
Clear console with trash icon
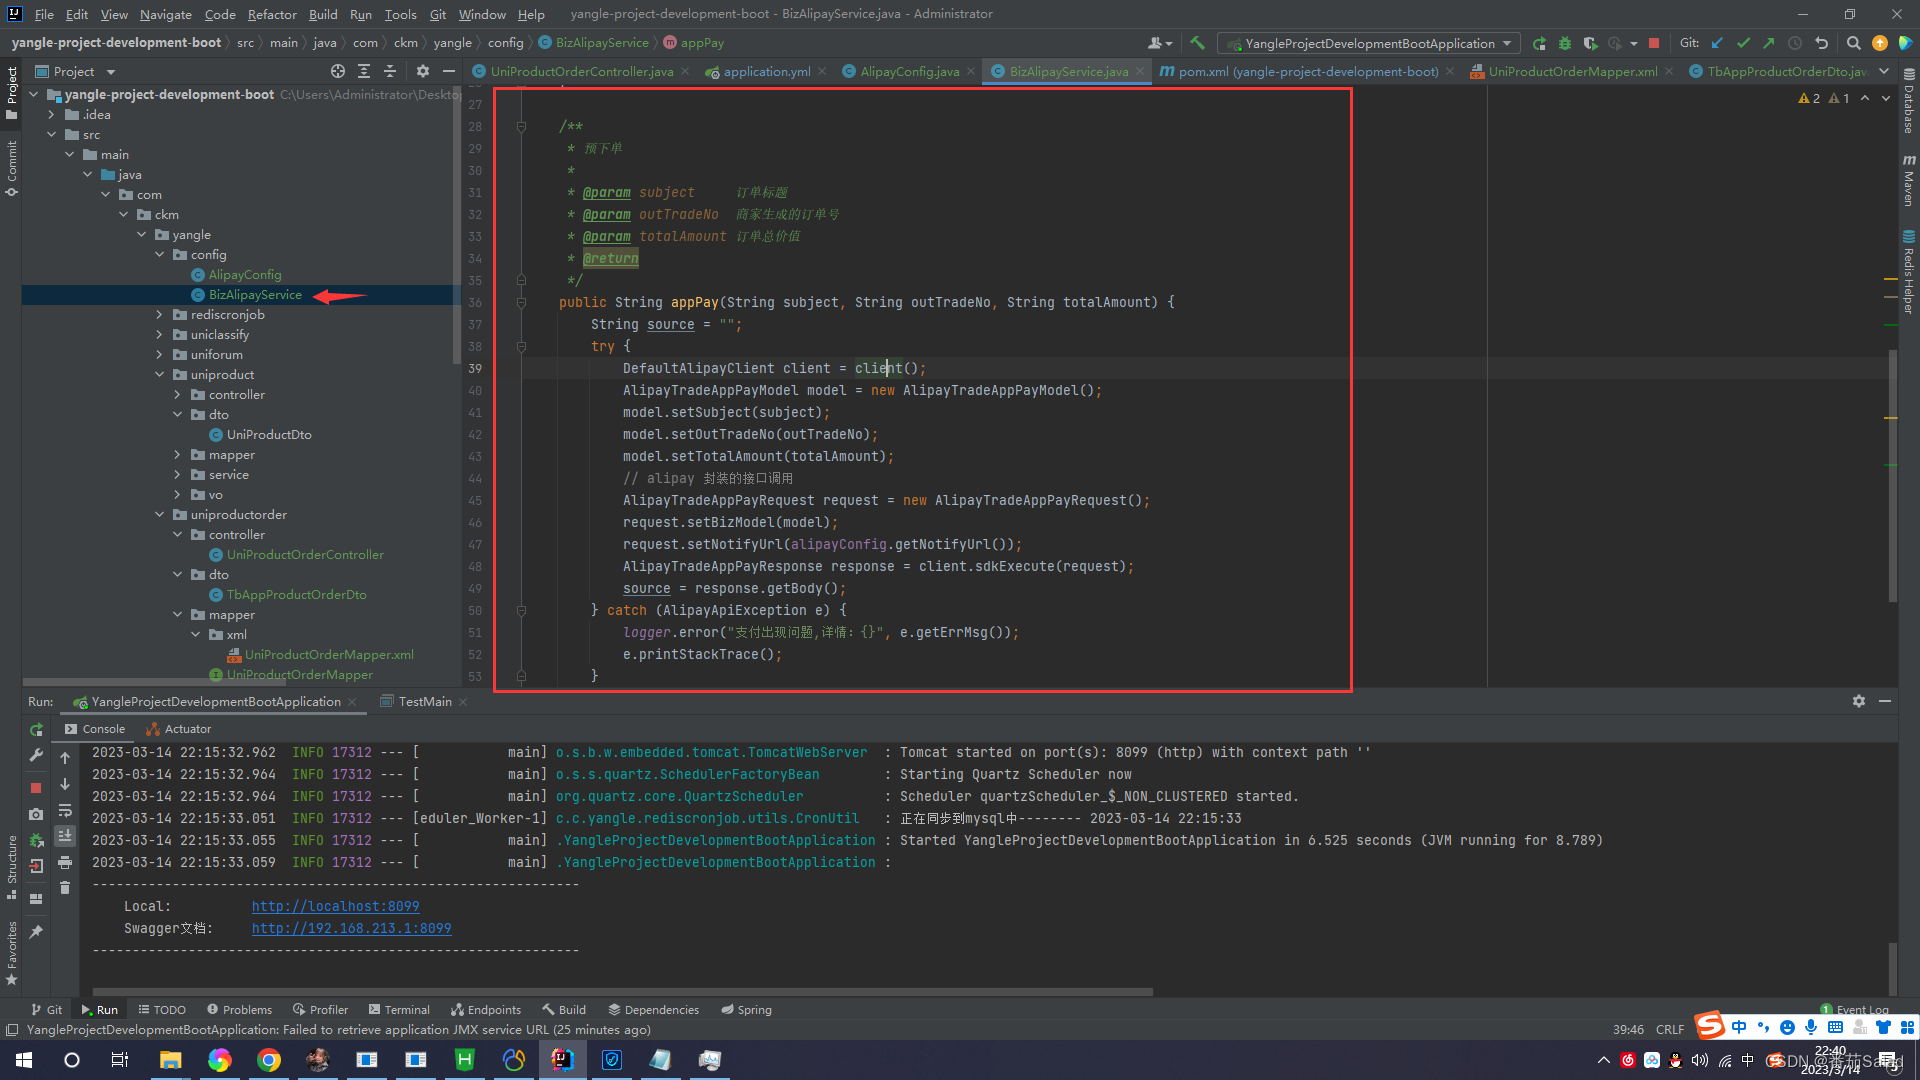[65, 887]
